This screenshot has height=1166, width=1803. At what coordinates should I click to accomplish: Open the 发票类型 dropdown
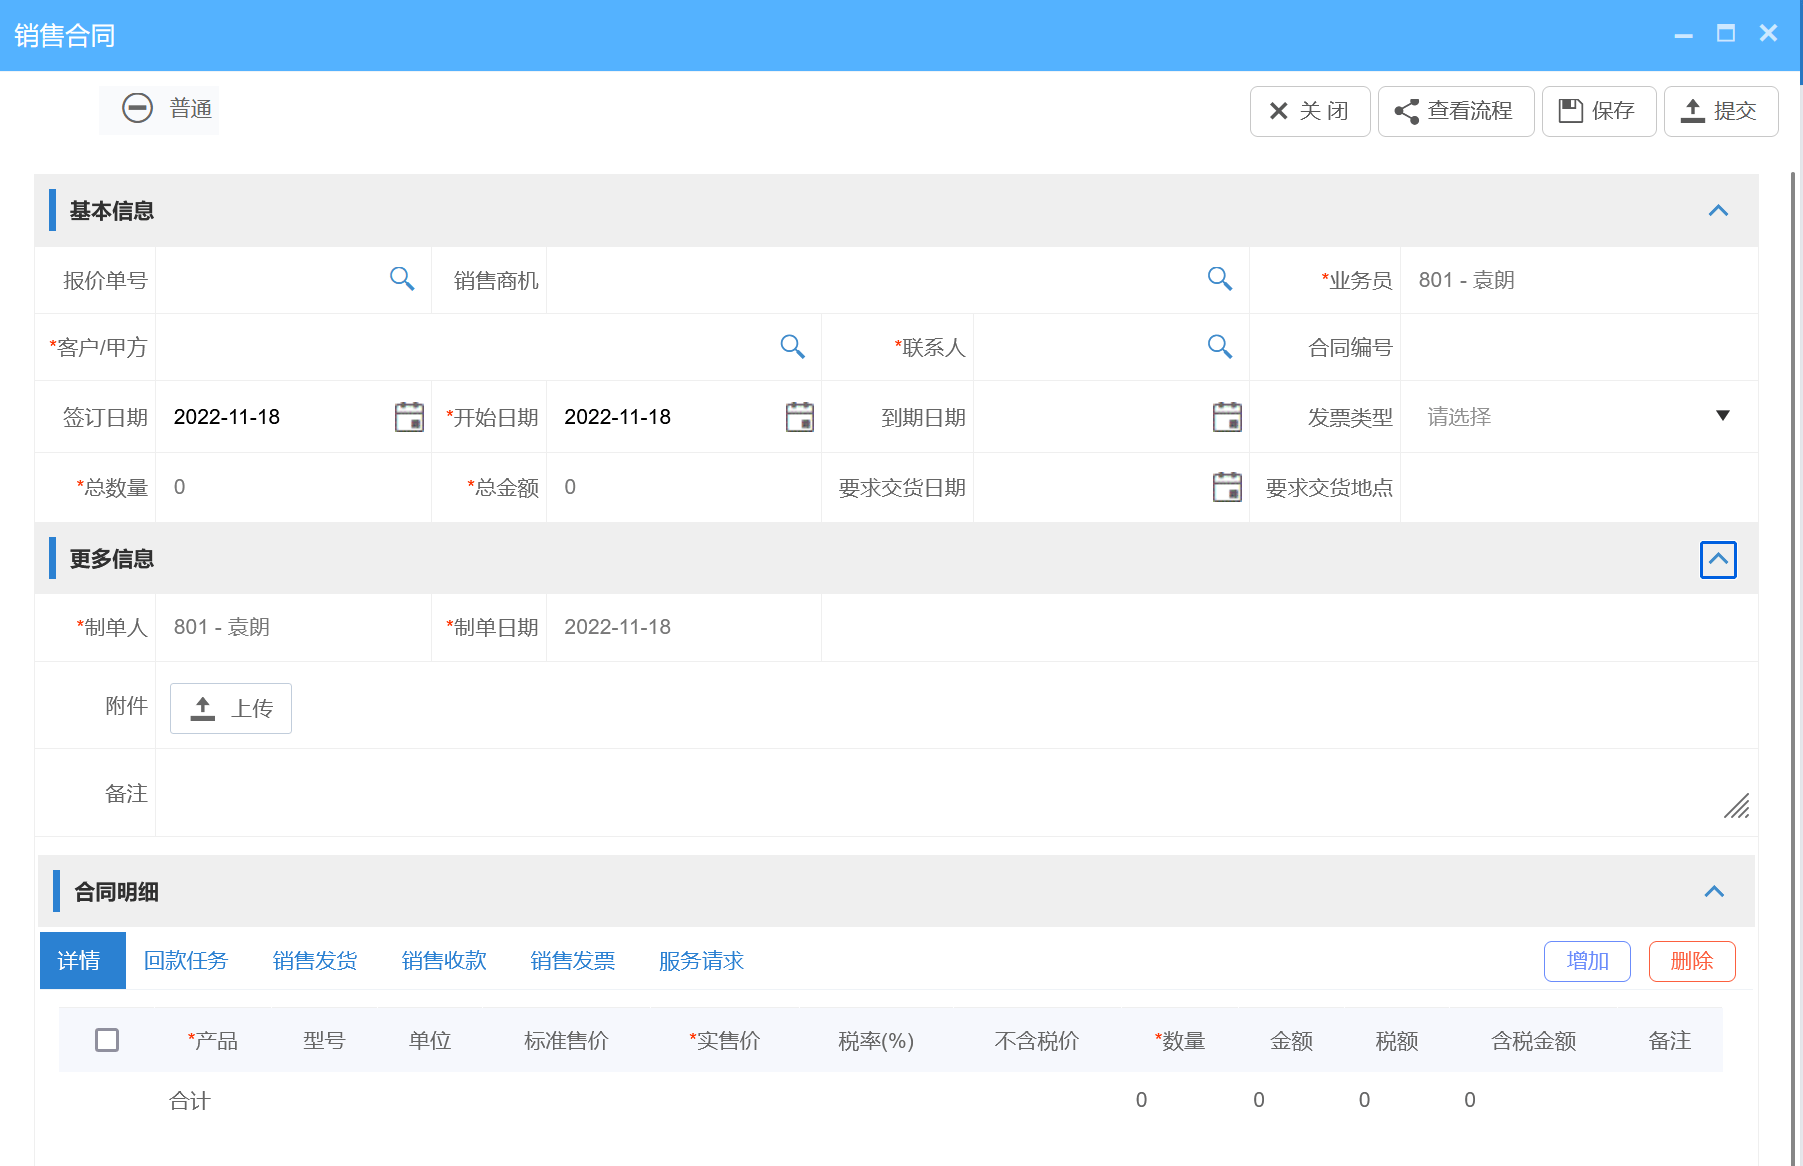(1723, 416)
